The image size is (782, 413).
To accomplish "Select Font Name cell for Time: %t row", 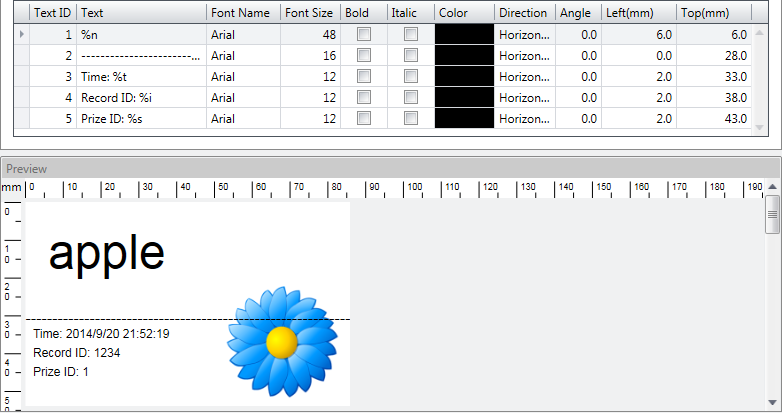I will point(242,76).
